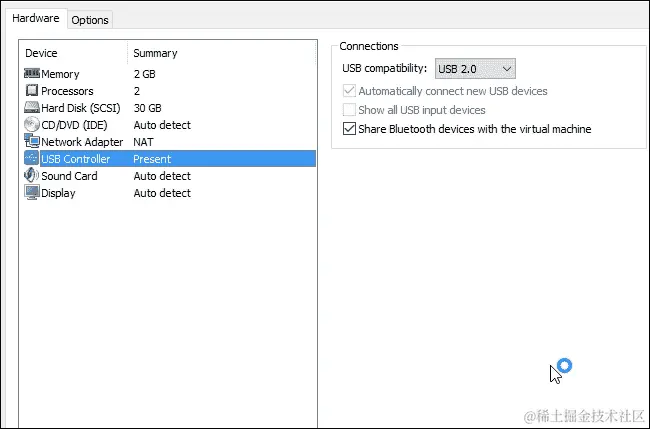Viewport: 650px width, 429px height.
Task: Click the Present summary for USB Controller
Action: click(152, 159)
